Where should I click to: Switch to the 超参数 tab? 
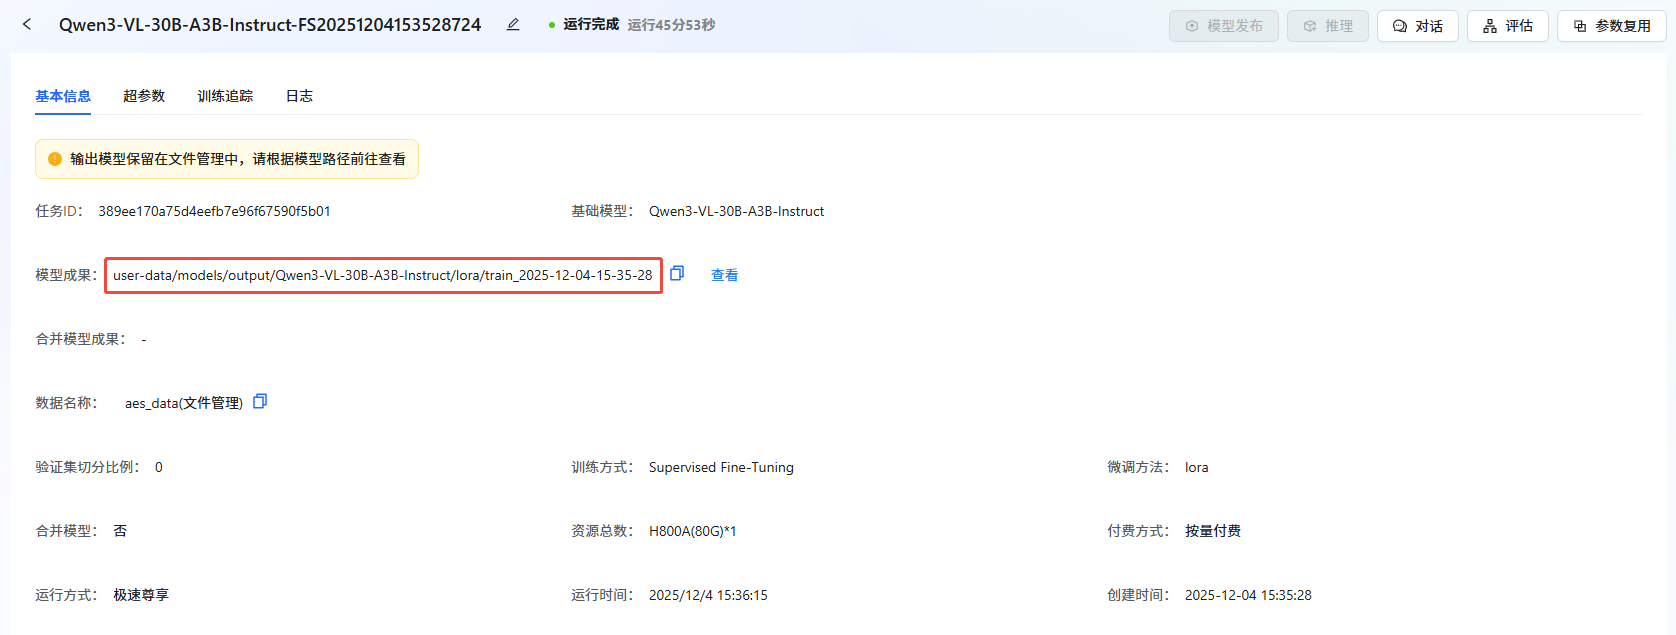pyautogui.click(x=144, y=96)
